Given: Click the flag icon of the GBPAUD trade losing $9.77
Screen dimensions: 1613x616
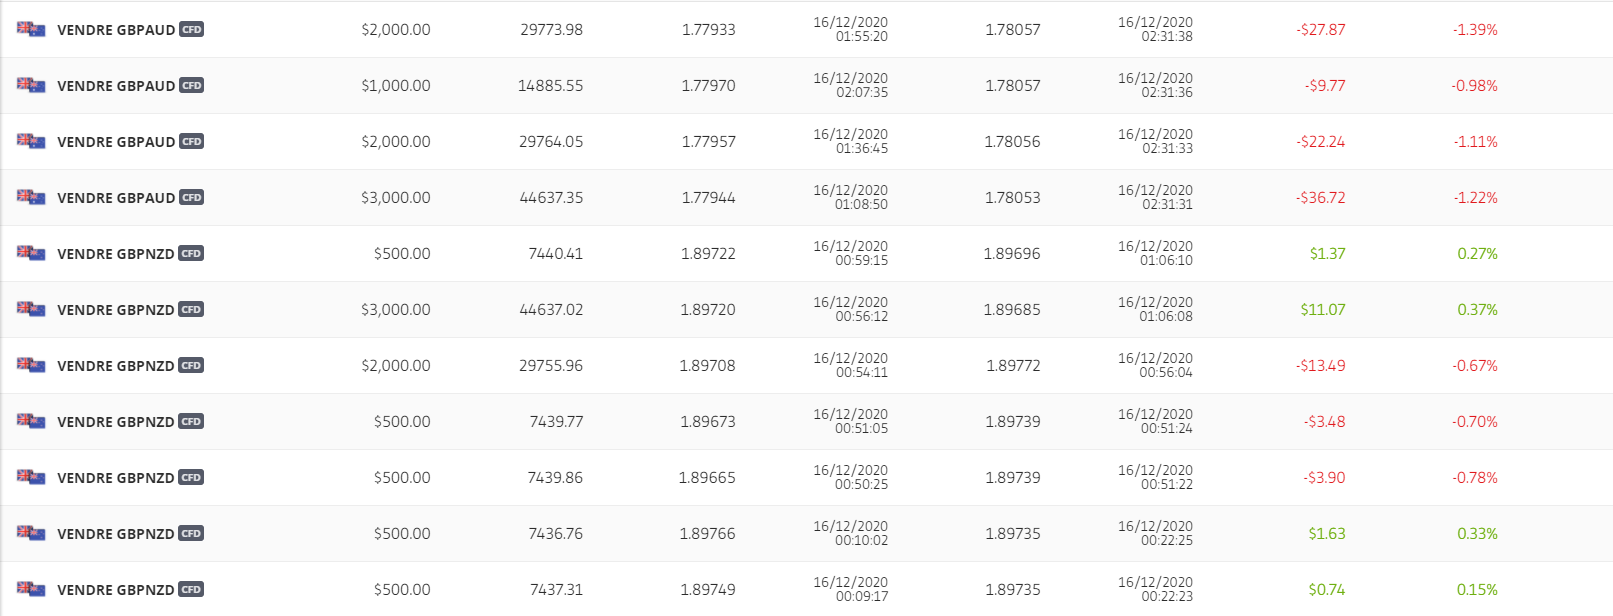Looking at the screenshot, I should point(31,85).
